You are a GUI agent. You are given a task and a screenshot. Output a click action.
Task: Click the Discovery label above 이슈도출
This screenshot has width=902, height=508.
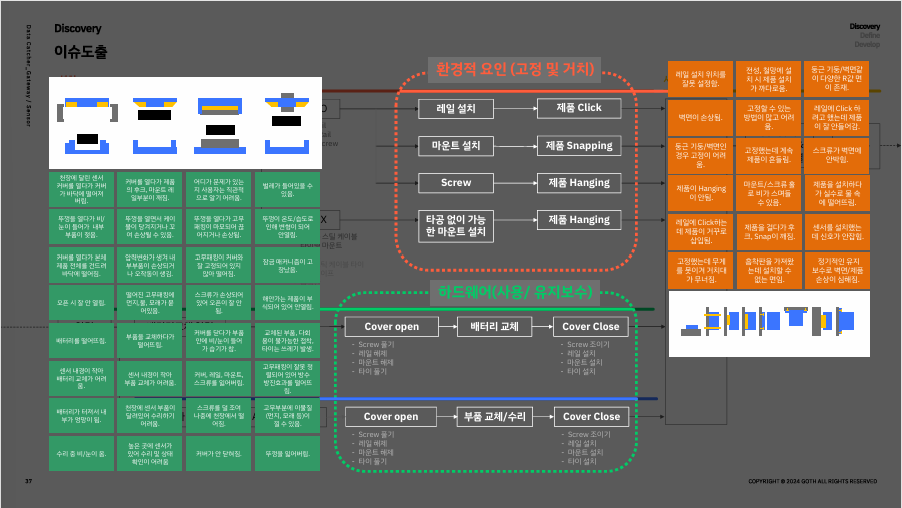pyautogui.click(x=78, y=28)
